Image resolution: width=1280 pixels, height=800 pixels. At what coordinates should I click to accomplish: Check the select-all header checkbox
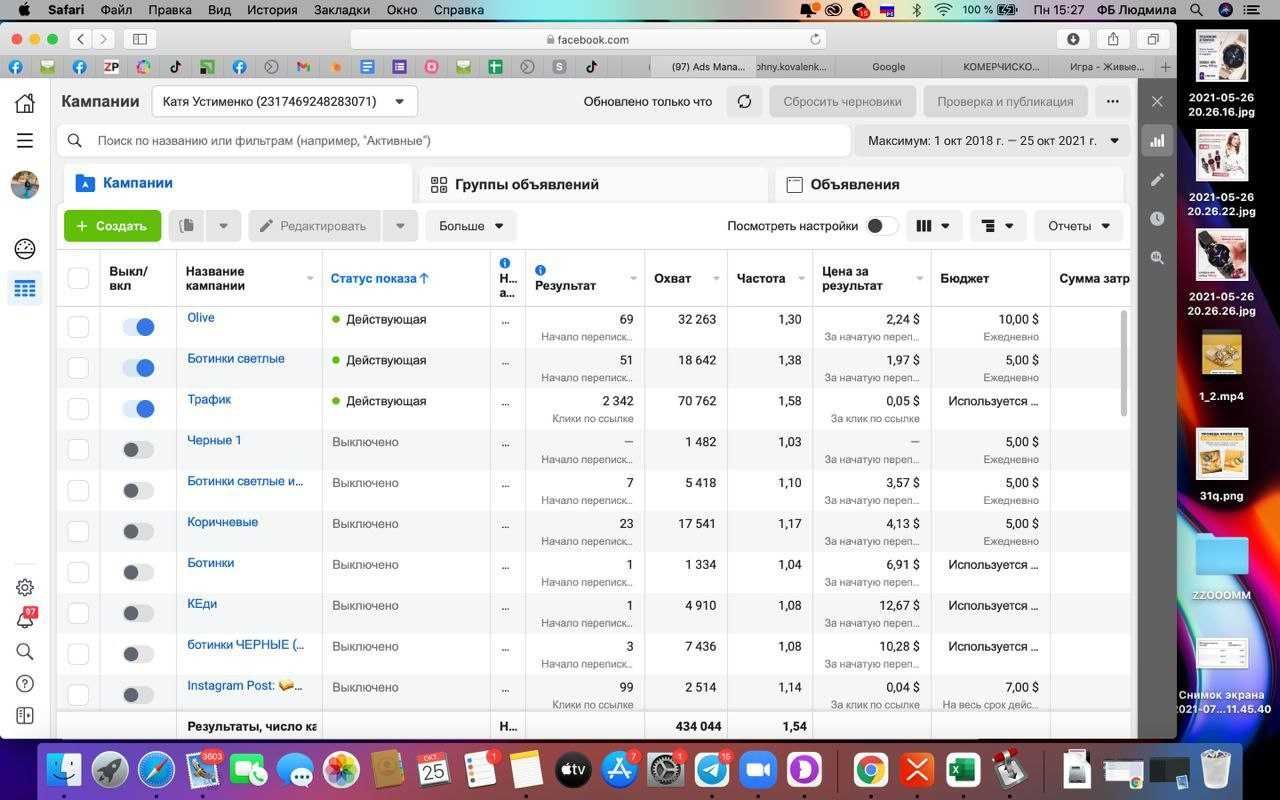coord(78,278)
